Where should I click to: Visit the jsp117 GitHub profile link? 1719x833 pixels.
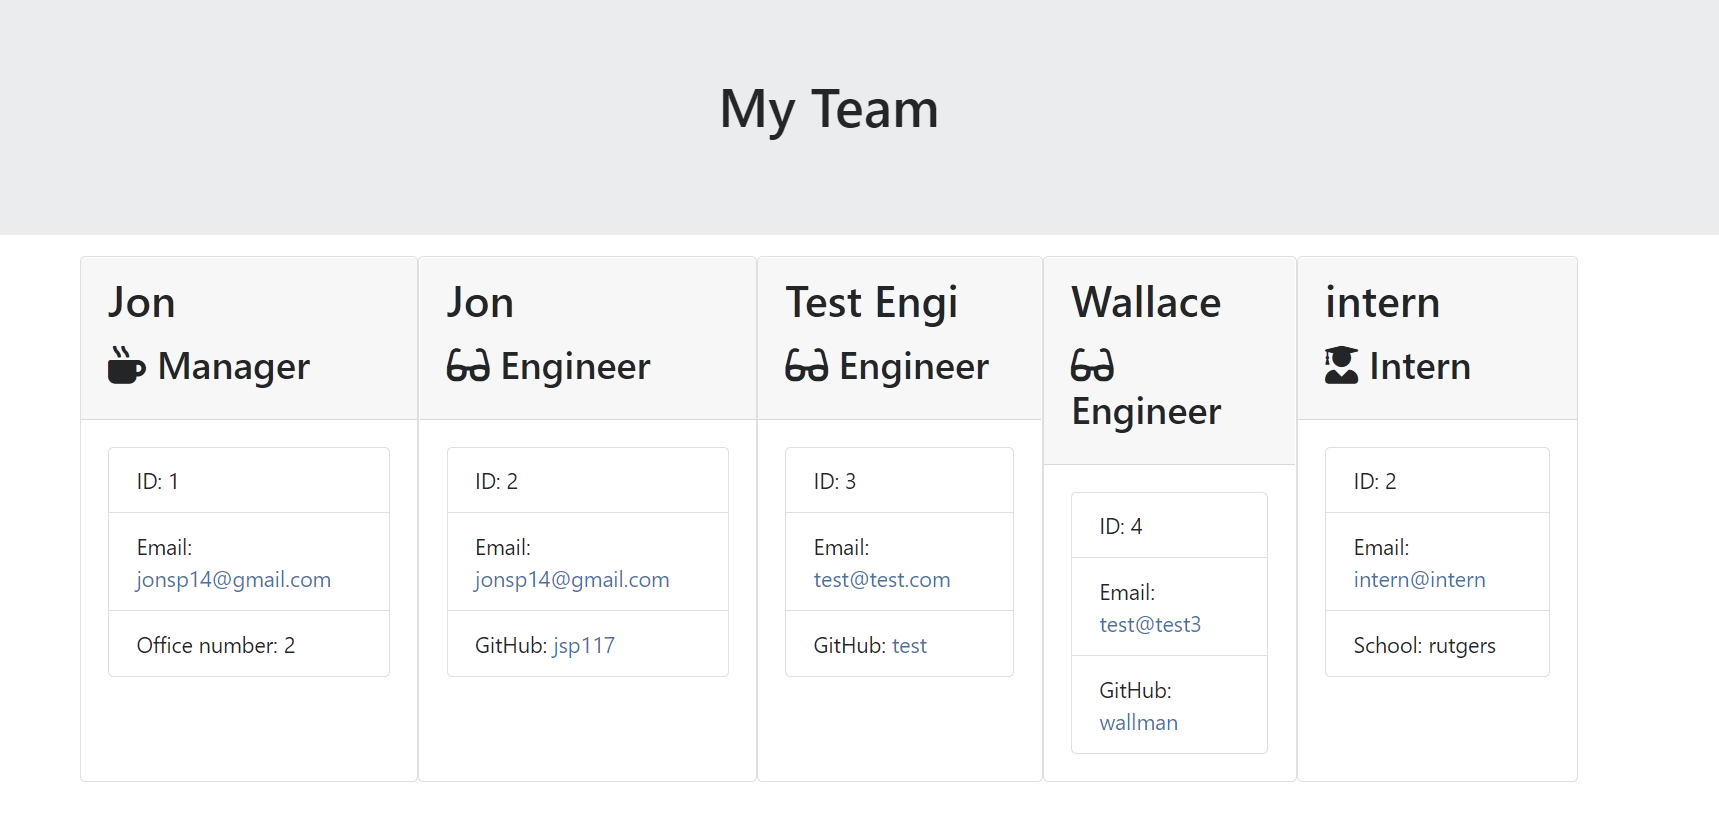[584, 646]
